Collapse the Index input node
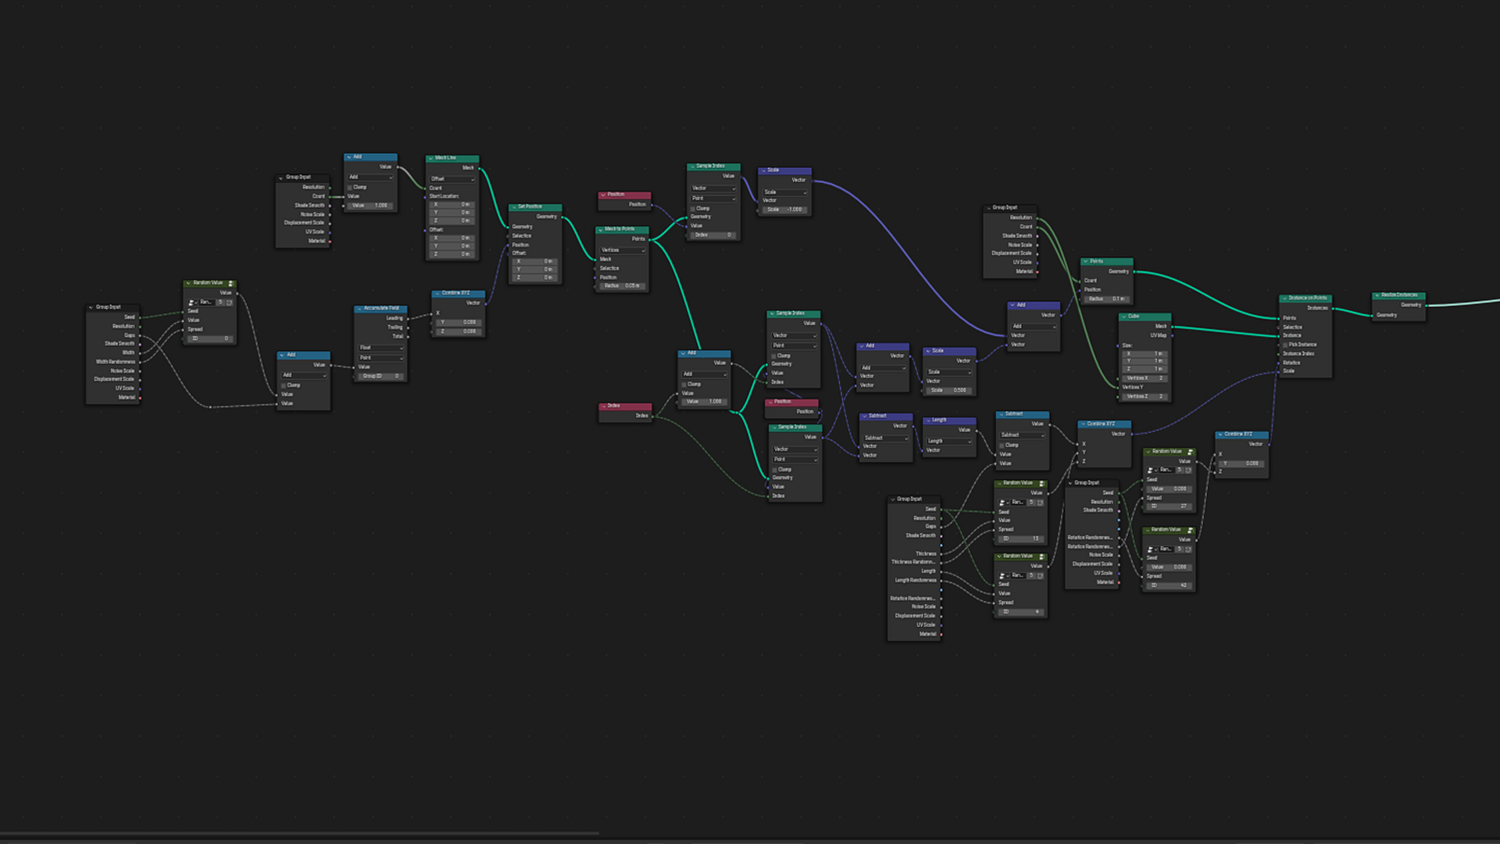The width and height of the screenshot is (1500, 844). (x=603, y=406)
